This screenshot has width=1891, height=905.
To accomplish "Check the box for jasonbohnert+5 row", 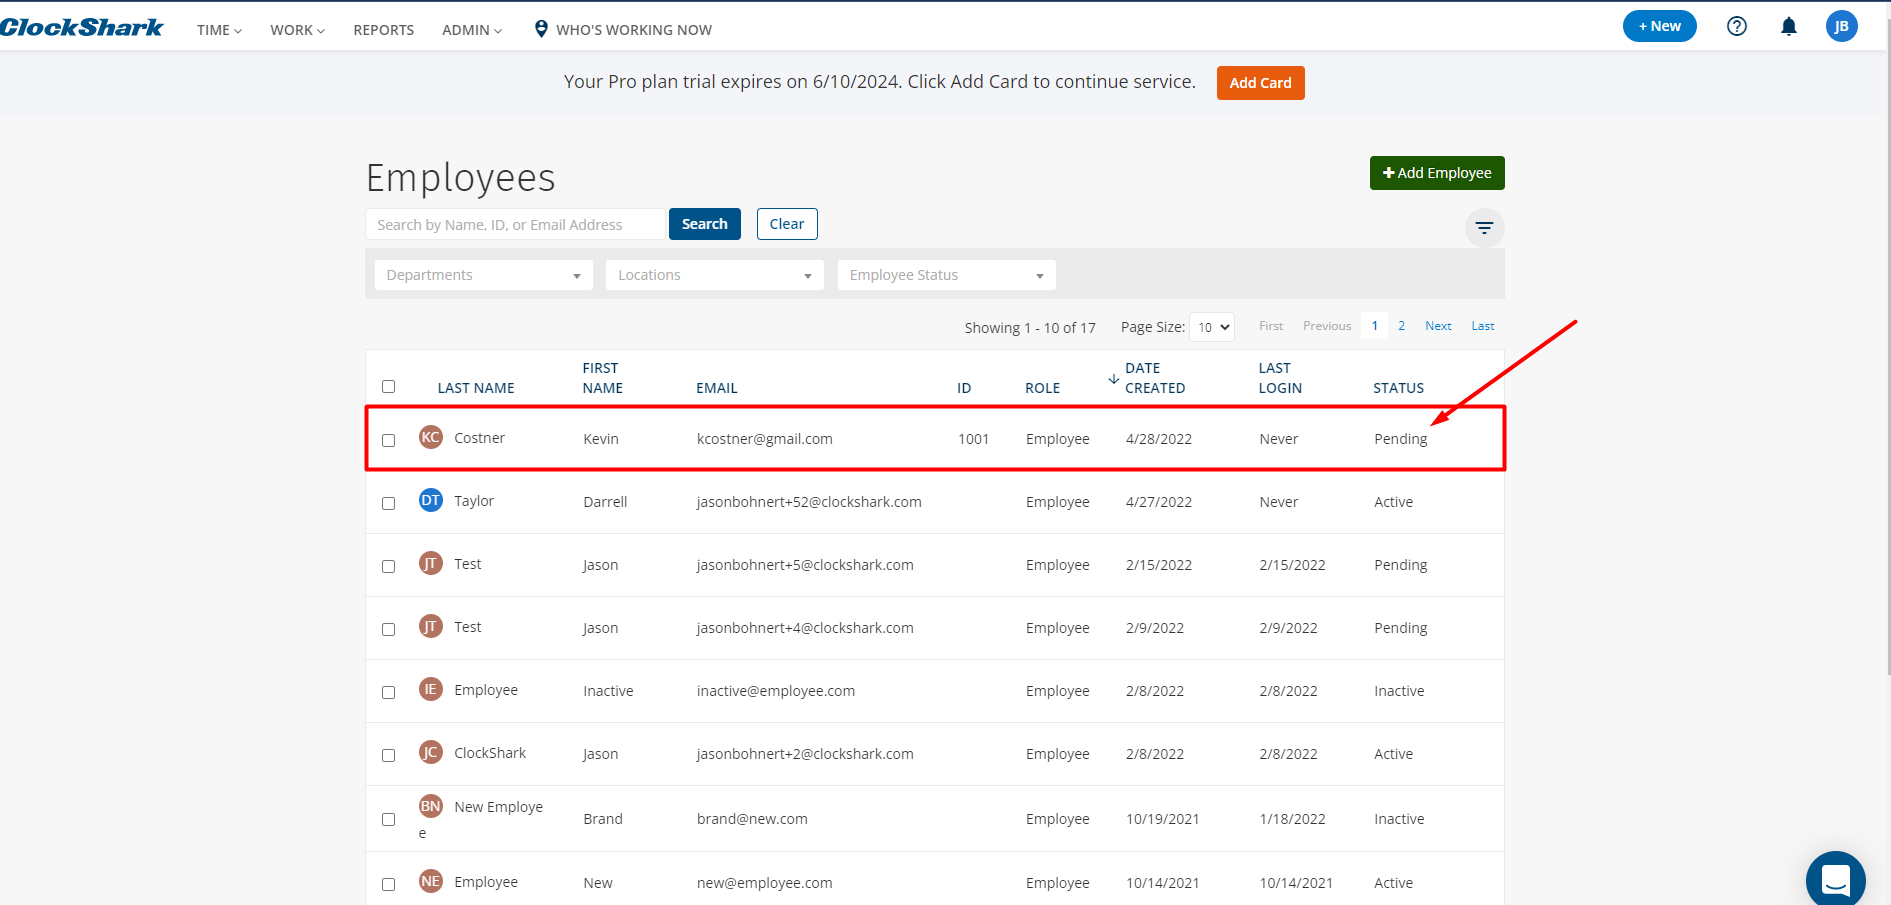I will click(x=389, y=566).
